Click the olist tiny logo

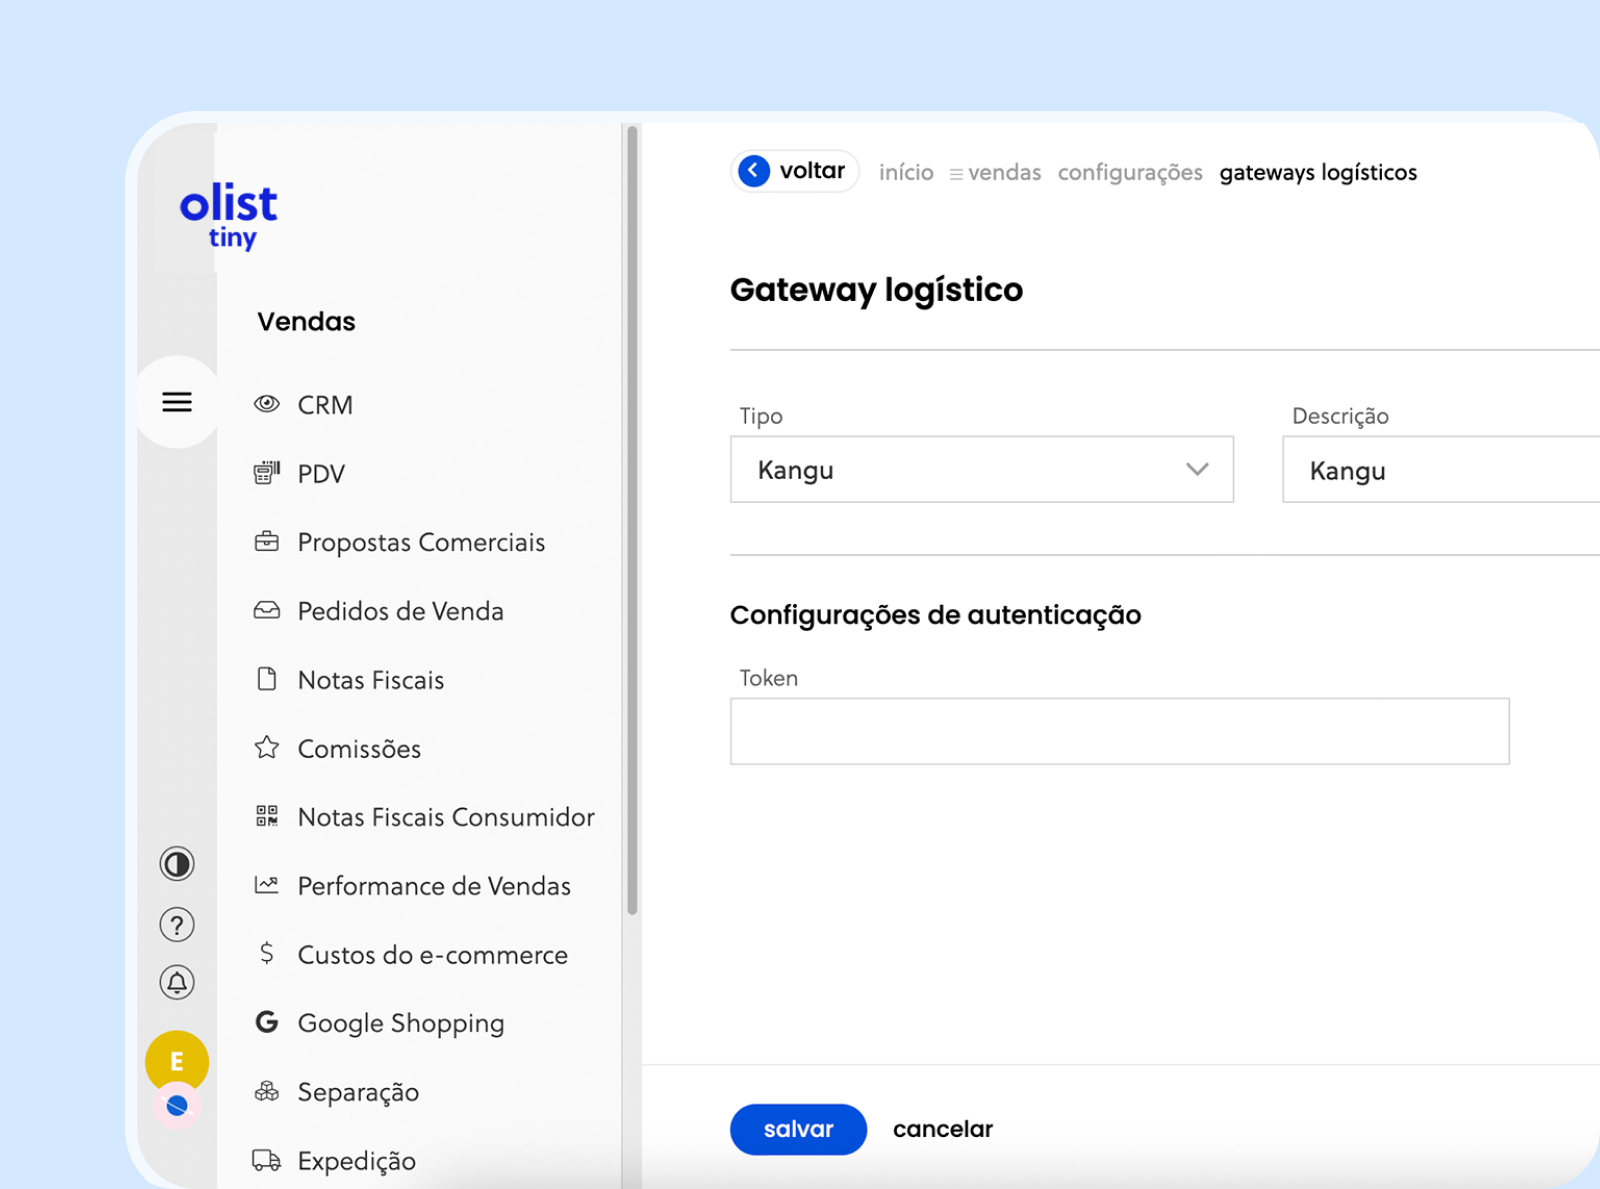[229, 215]
